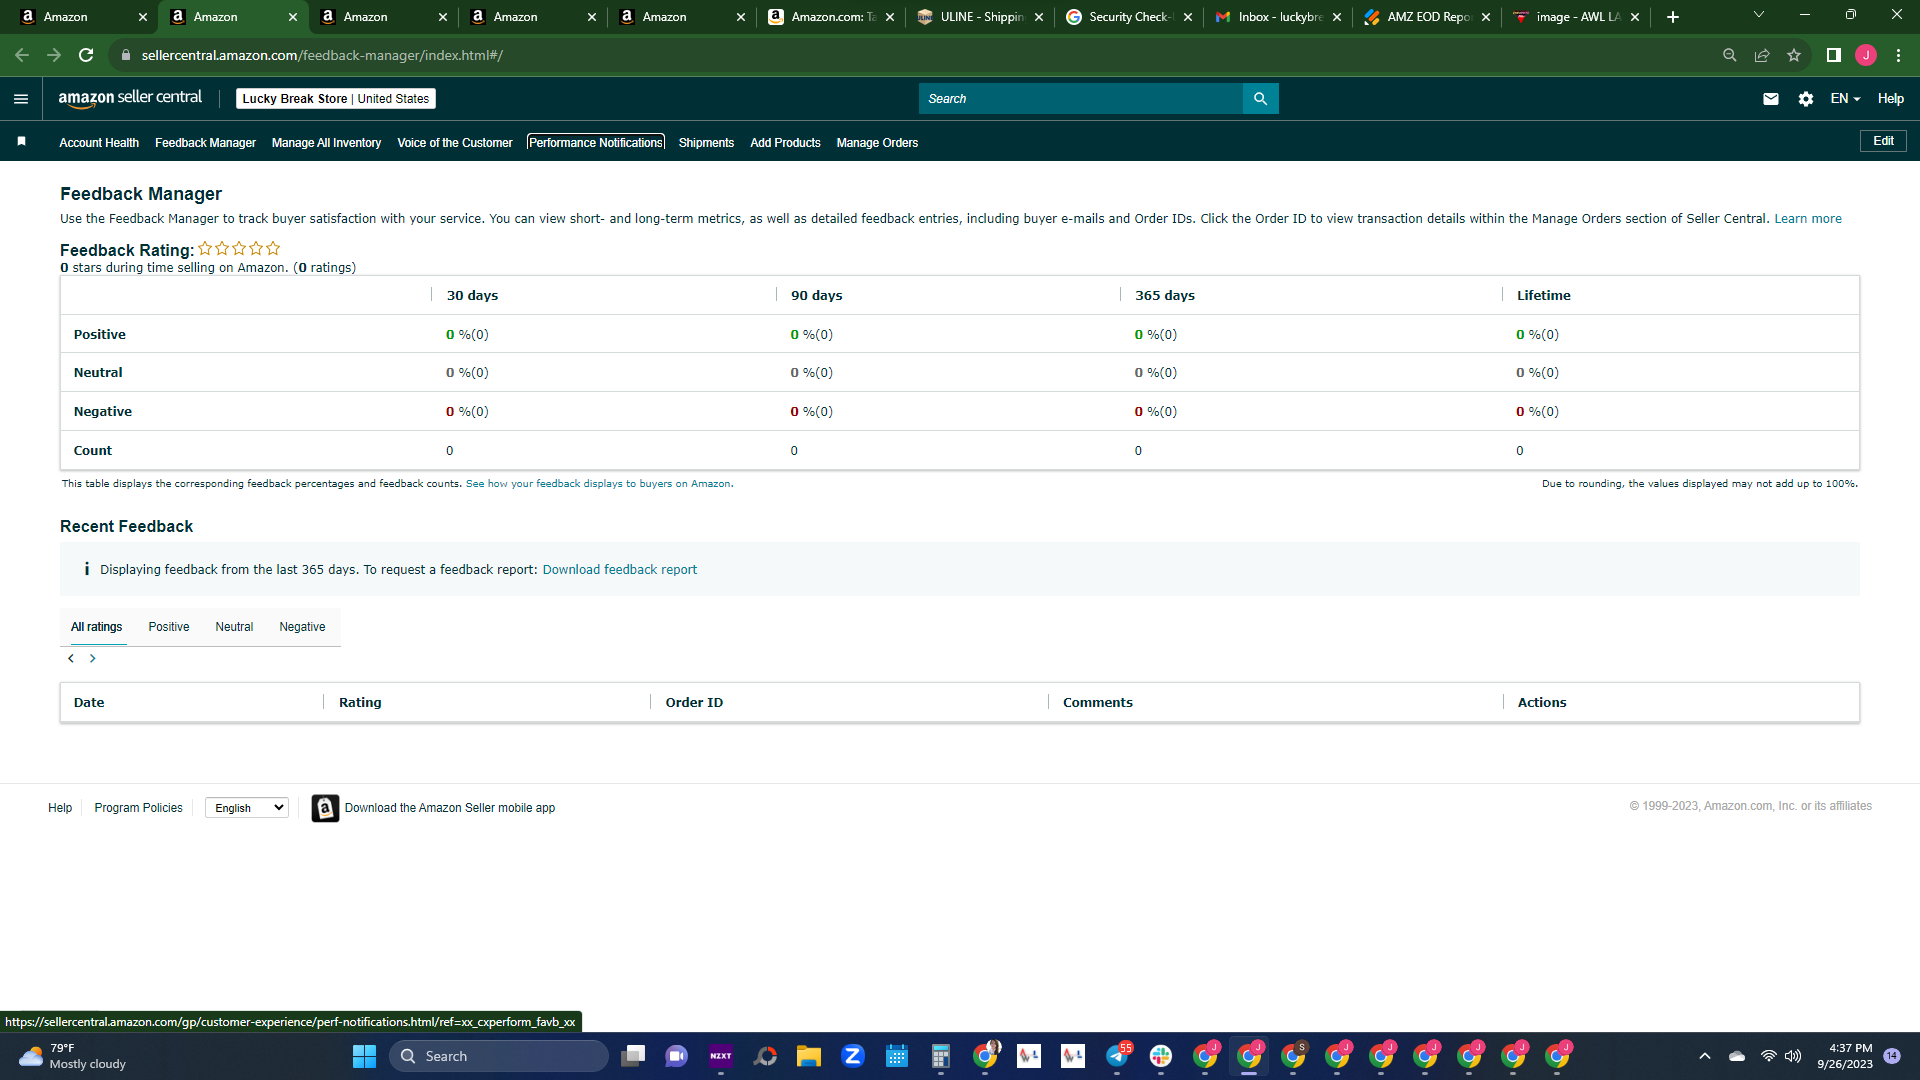Click Download feedback report link

[x=620, y=570]
